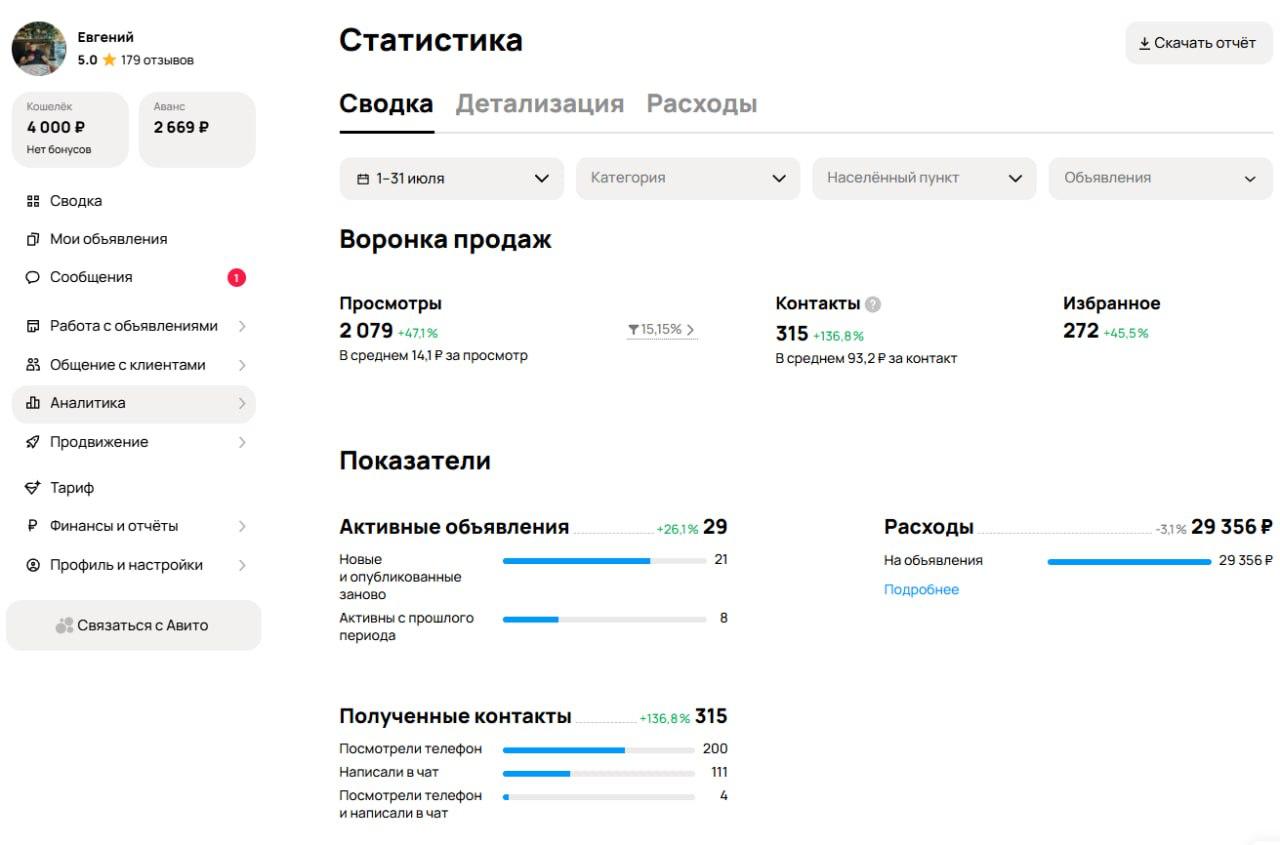Switch to the Детализация tab
The width and height of the screenshot is (1280, 845).
coord(540,103)
